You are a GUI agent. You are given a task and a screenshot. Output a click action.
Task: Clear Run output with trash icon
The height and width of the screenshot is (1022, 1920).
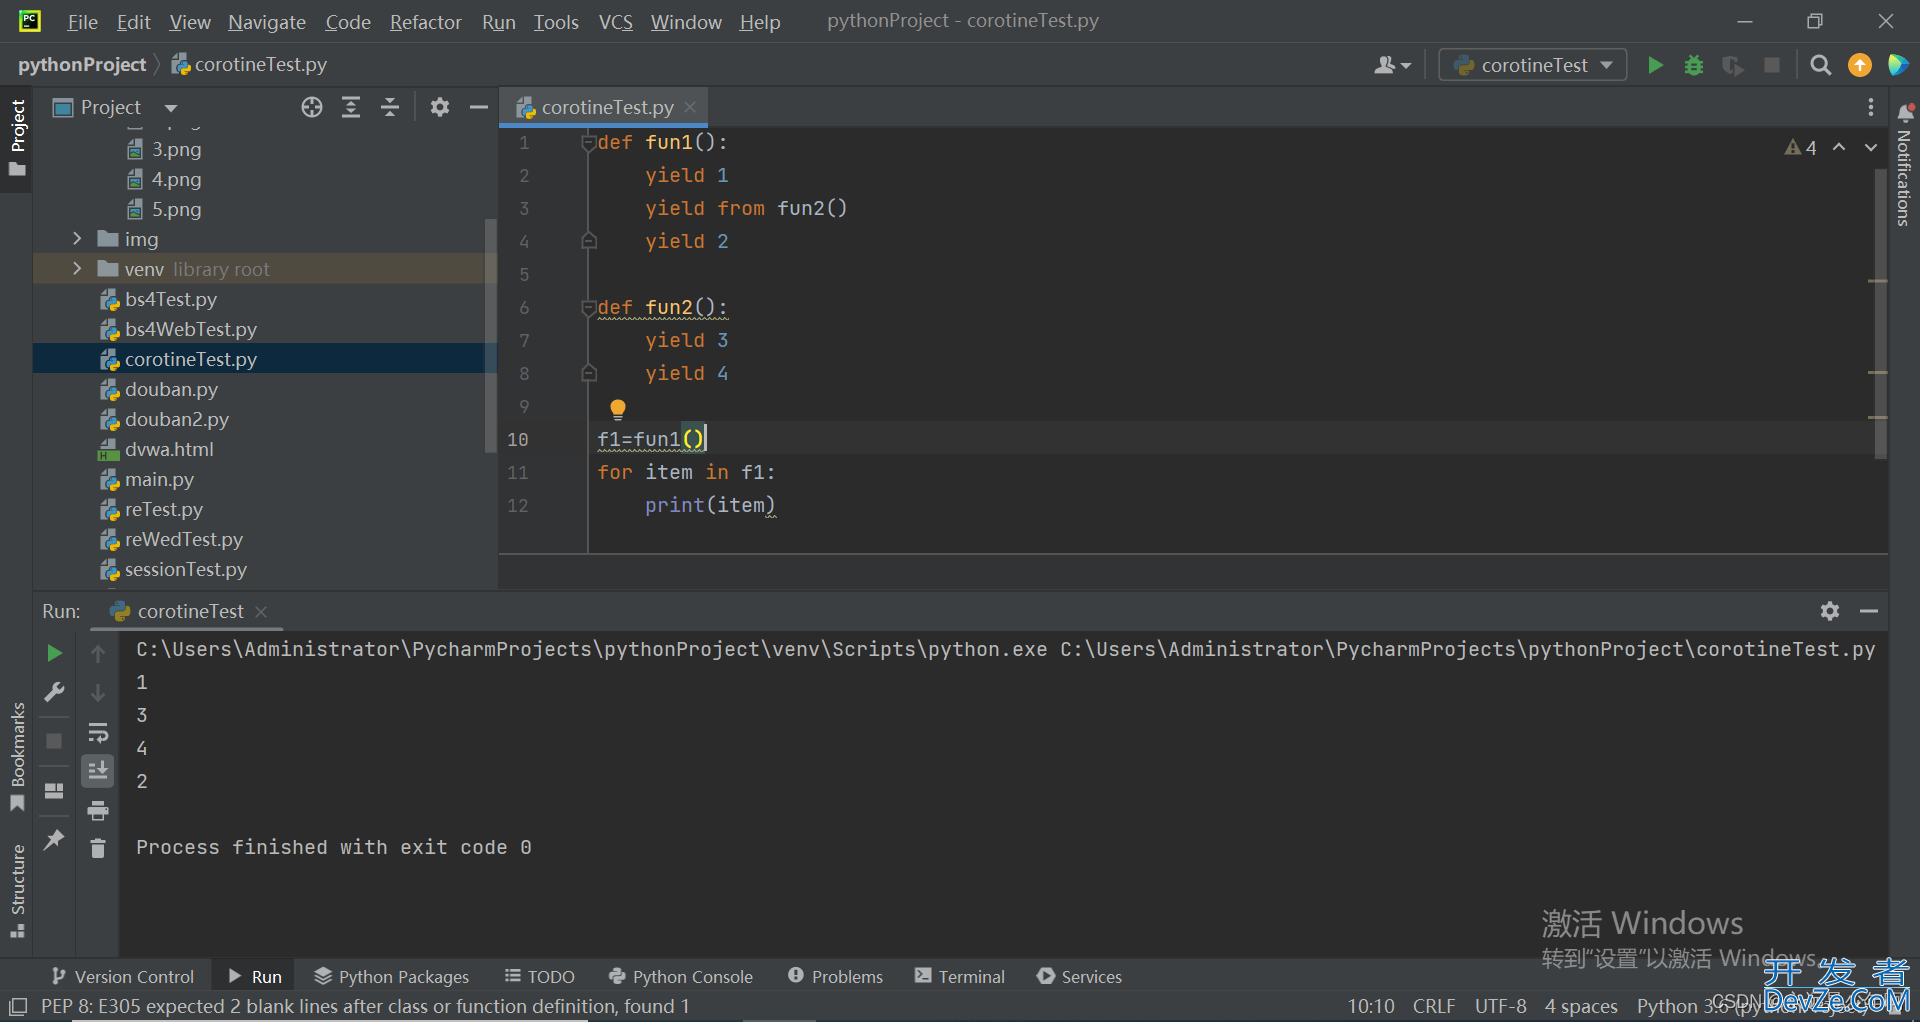pos(98,848)
